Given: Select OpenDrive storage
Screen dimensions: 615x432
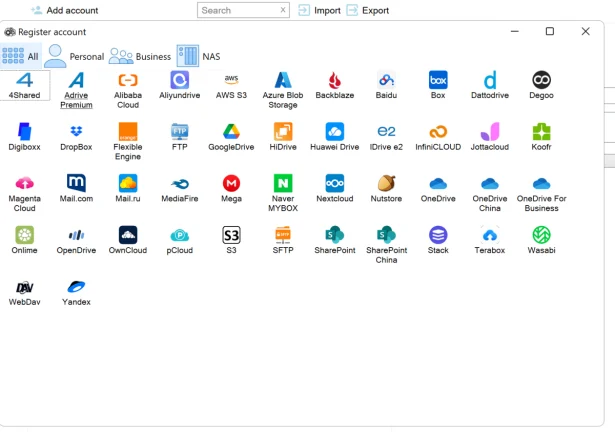Looking at the screenshot, I should coord(76,240).
